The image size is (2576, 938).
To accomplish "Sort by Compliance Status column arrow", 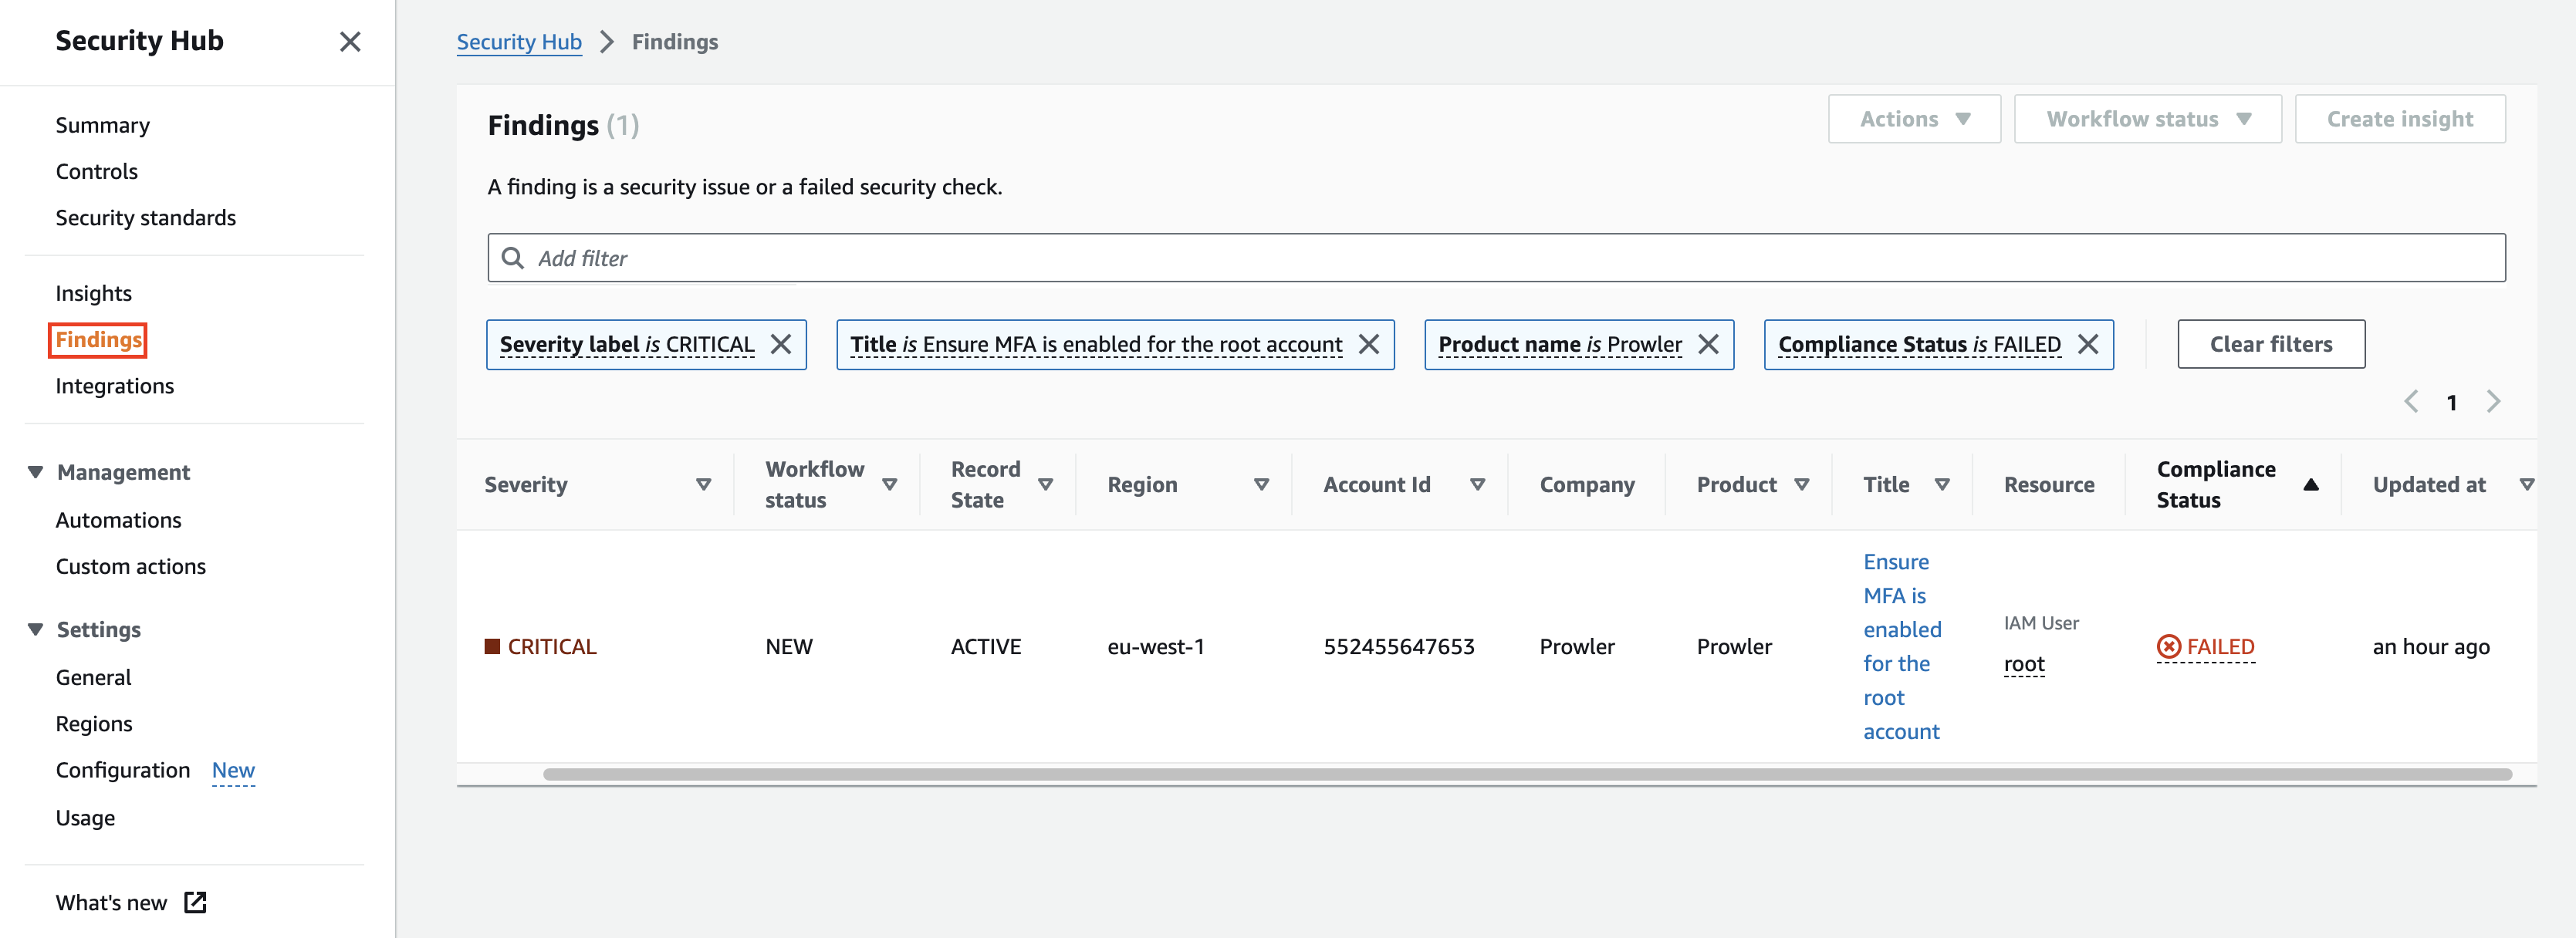I will [2310, 485].
